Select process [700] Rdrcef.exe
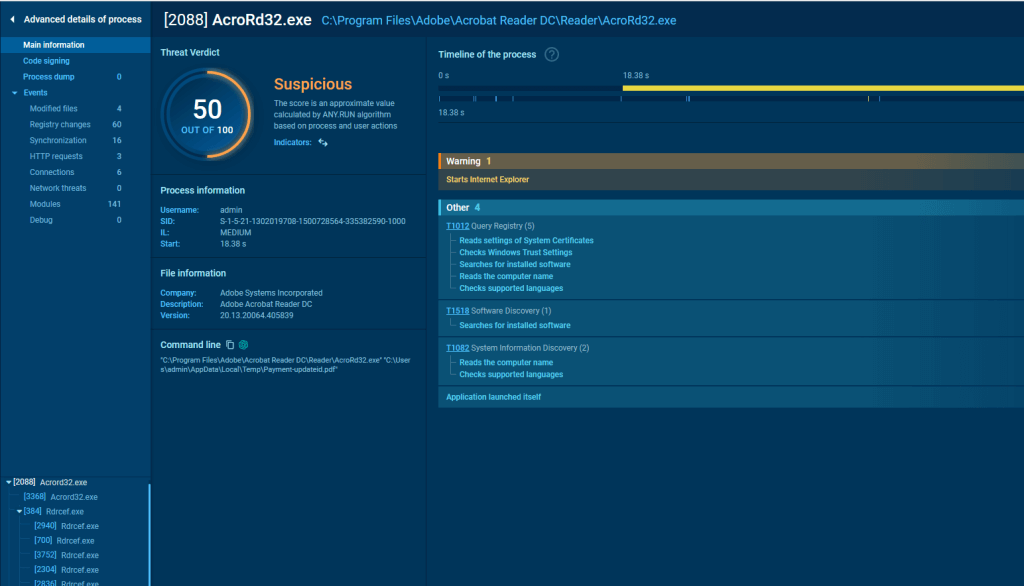The width and height of the screenshot is (1024, 586). (x=64, y=541)
